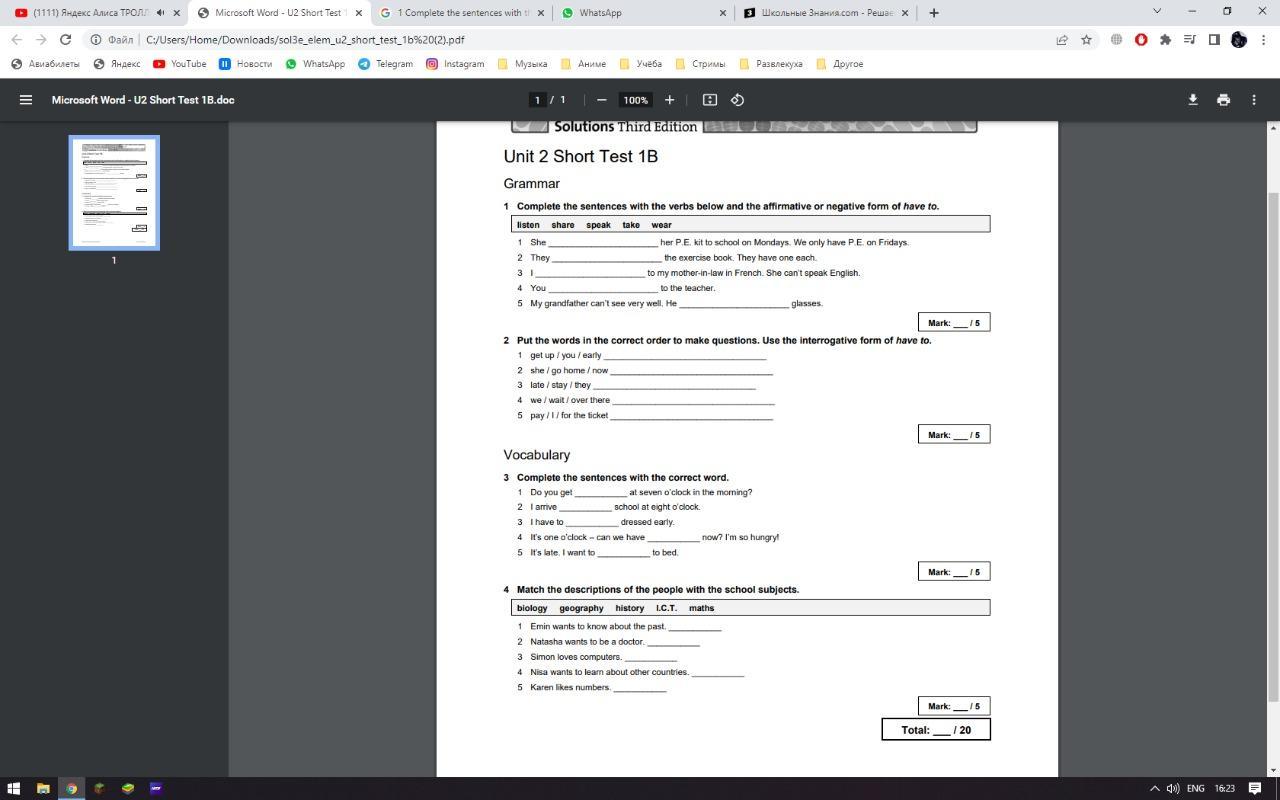Open the tab search dropdown arrow
This screenshot has height=800, width=1280.
tap(1157, 11)
